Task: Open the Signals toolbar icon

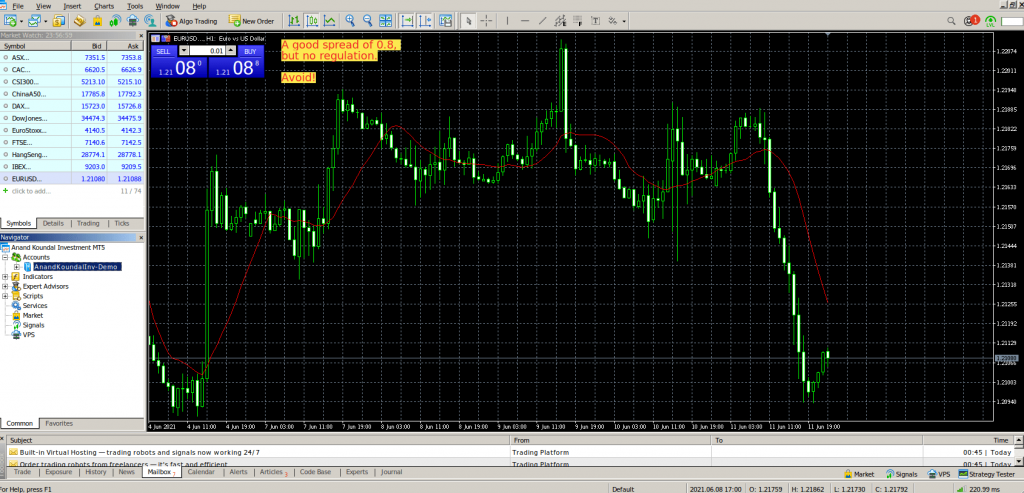Action: coord(115,22)
